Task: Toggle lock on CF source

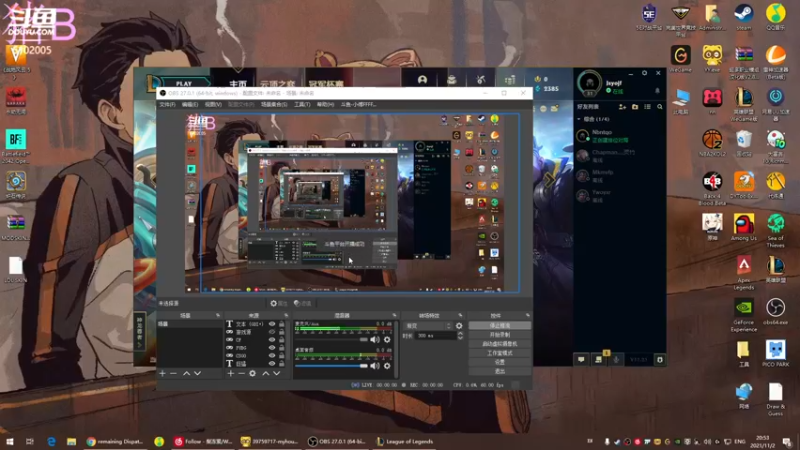Action: pyautogui.click(x=282, y=340)
